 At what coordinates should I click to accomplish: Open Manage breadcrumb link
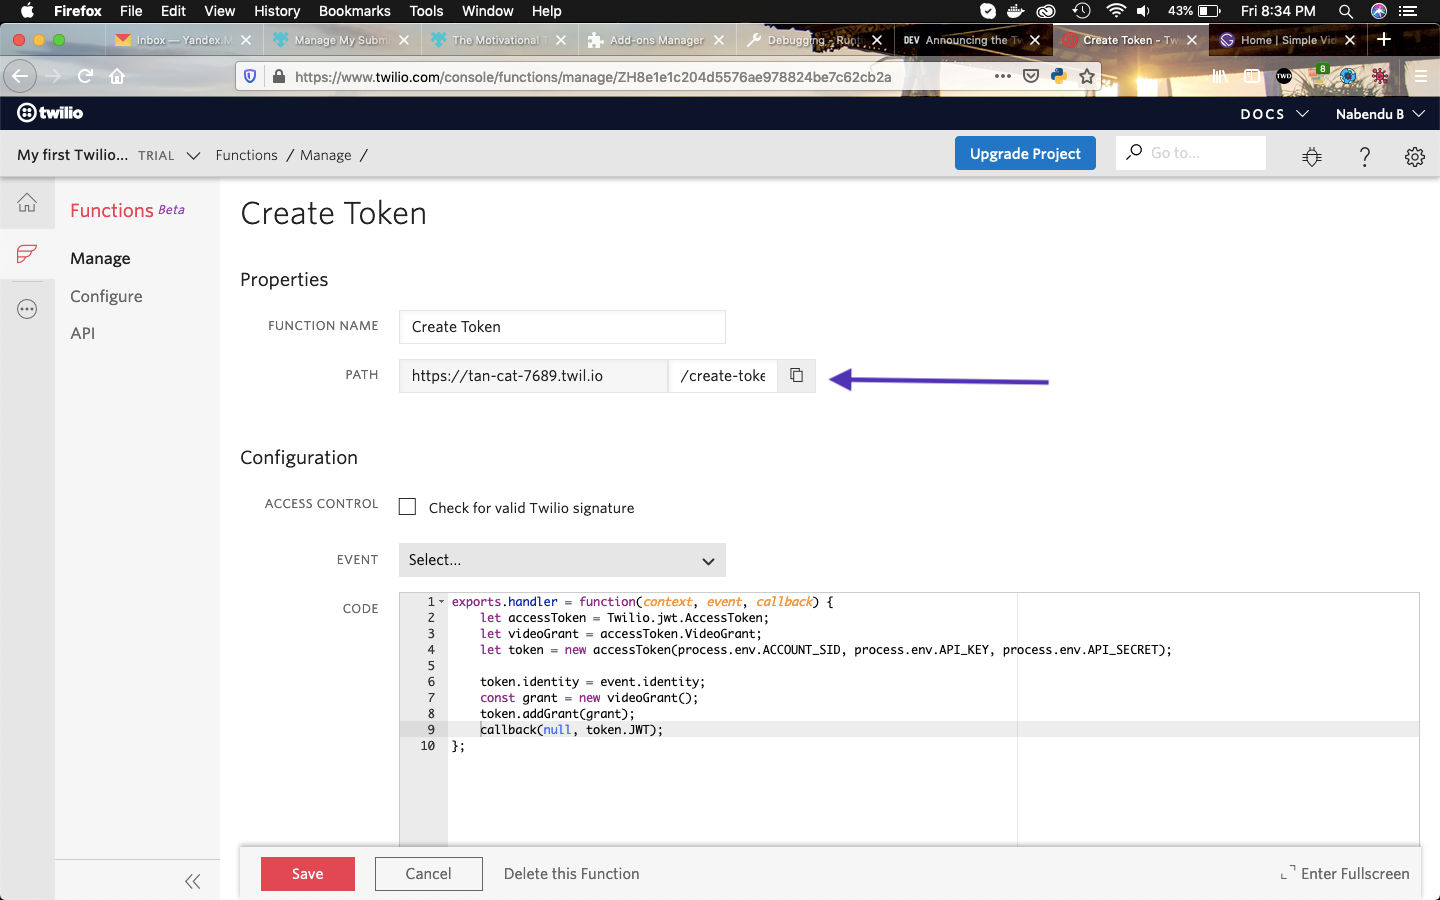pyautogui.click(x=326, y=155)
